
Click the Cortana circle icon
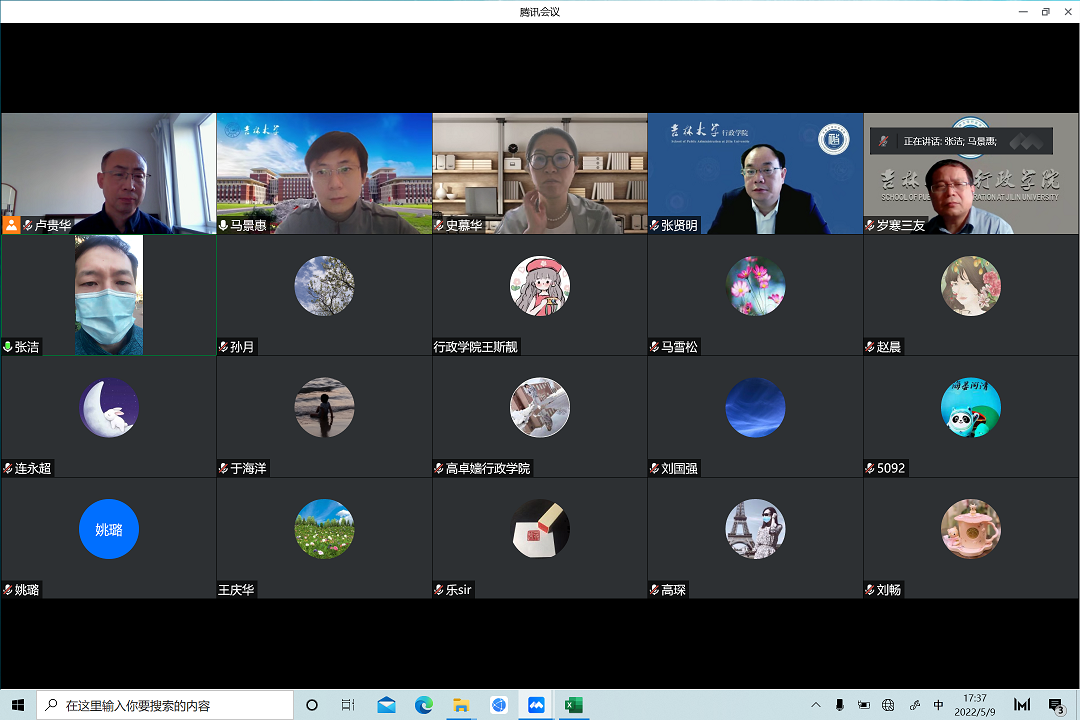tap(311, 705)
